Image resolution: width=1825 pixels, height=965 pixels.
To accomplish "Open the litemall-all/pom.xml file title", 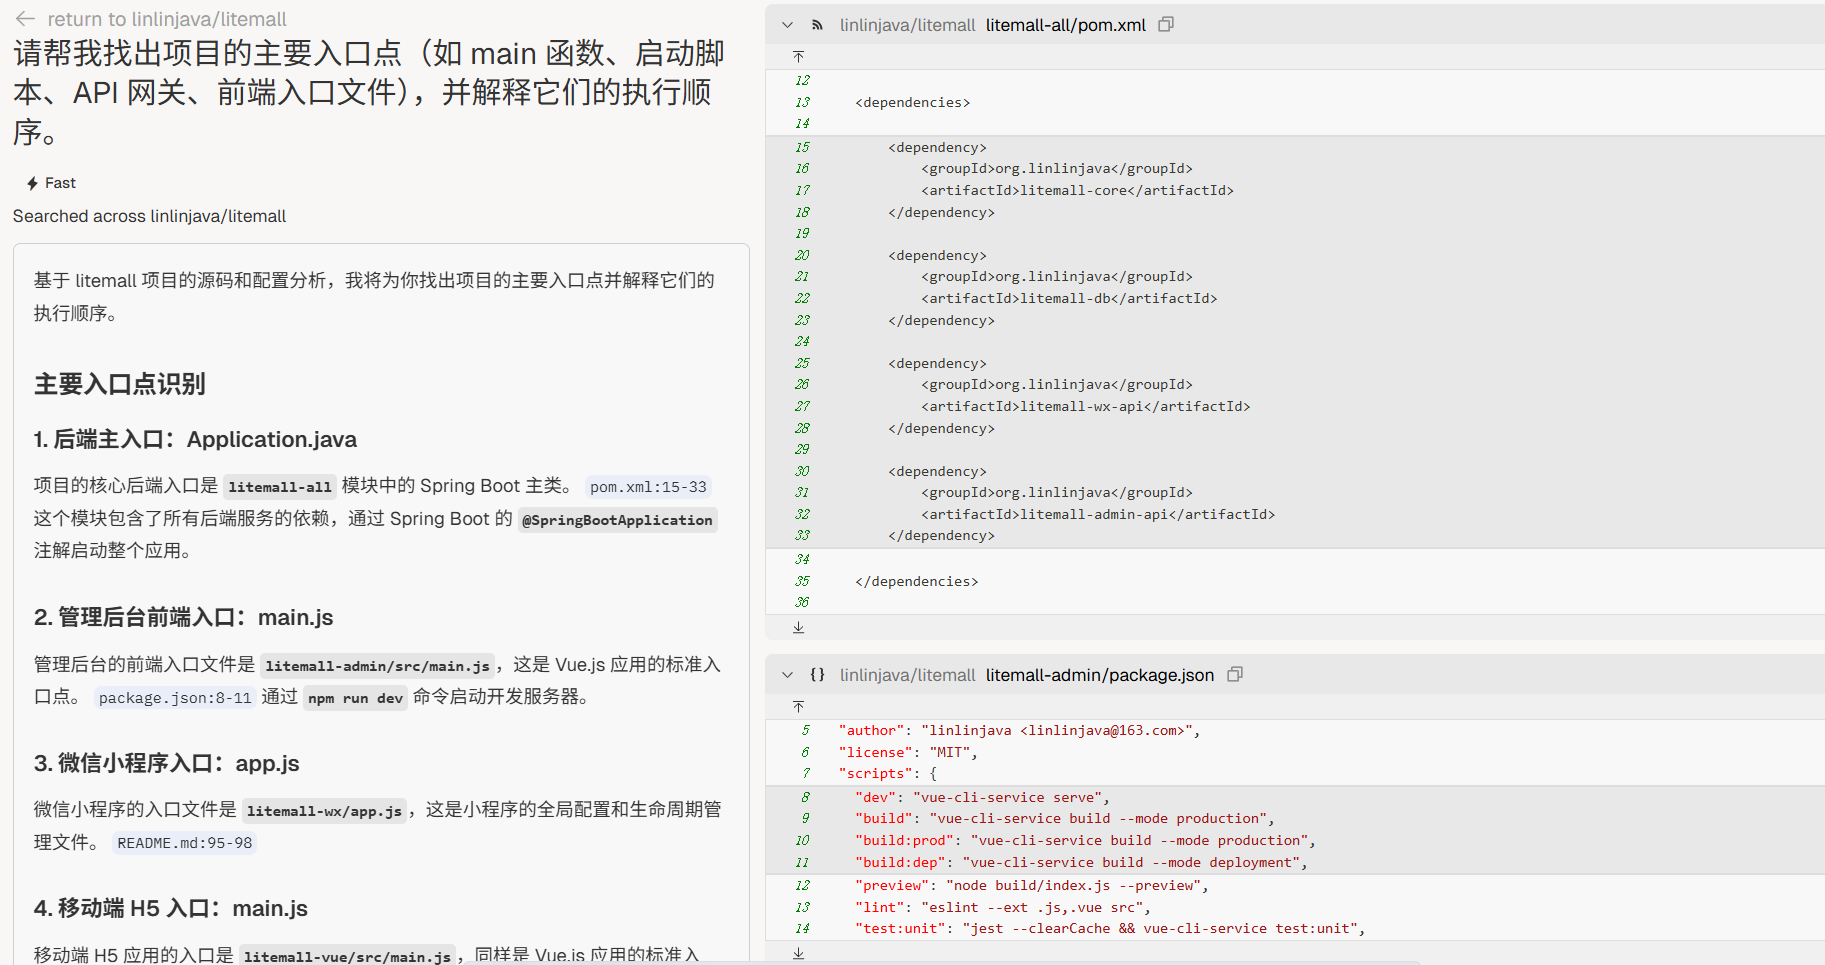I will pos(1065,25).
